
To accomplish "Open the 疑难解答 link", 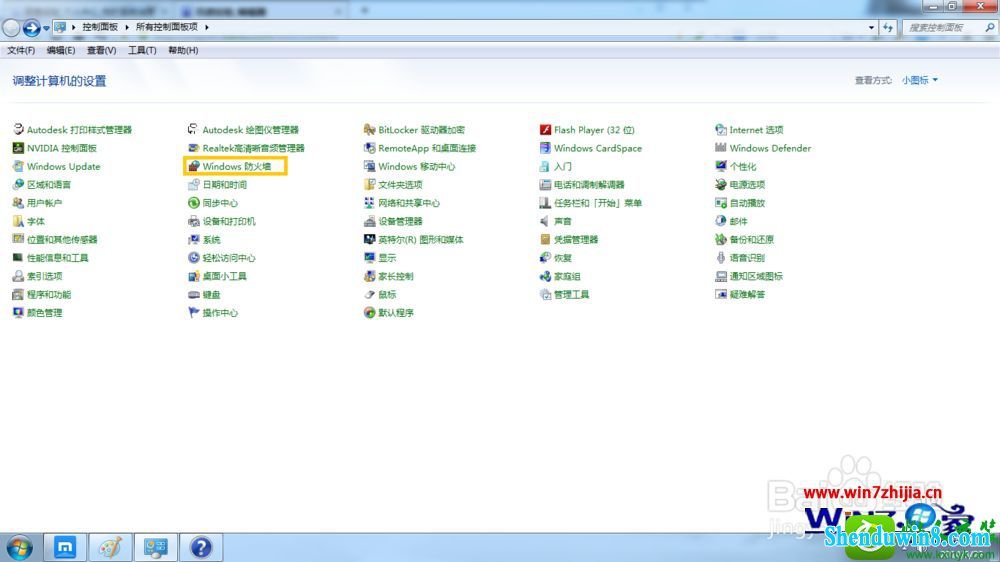I will [x=747, y=295].
